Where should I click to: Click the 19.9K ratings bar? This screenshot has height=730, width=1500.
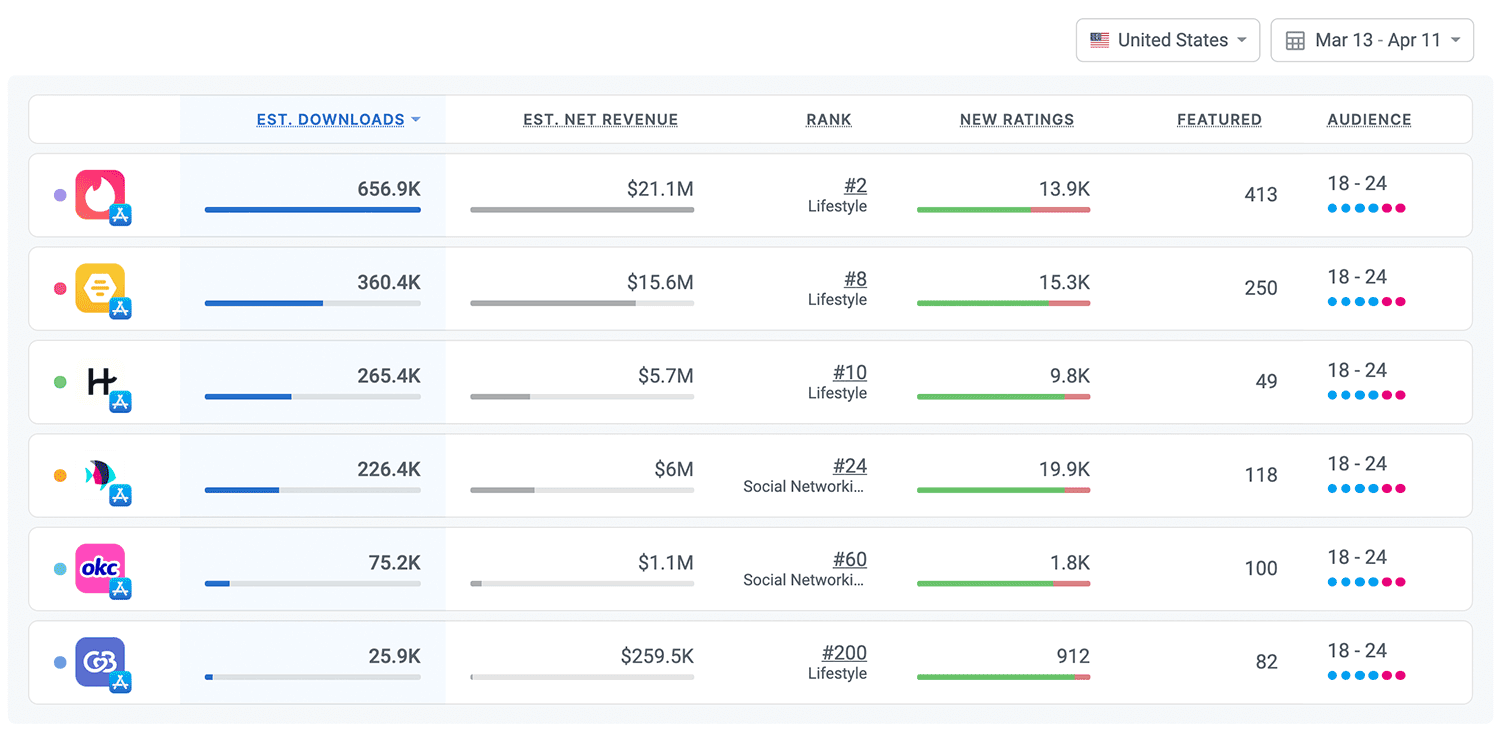pyautogui.click(x=1003, y=490)
